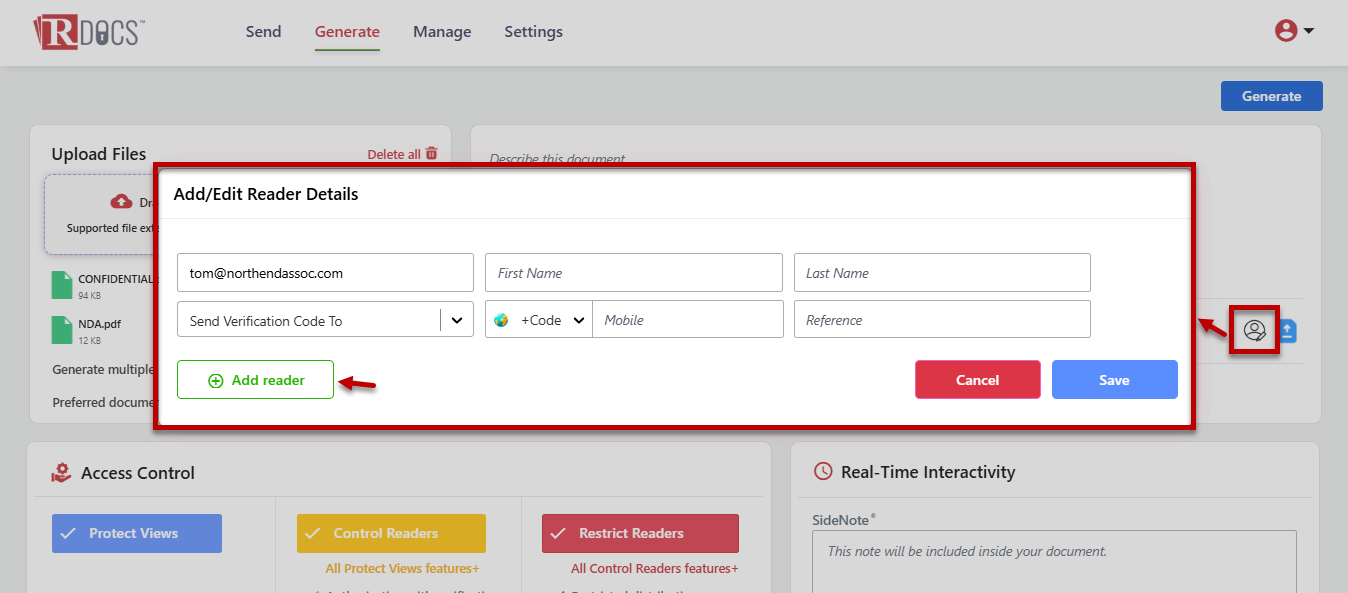Toggle the Restrict Readers option
The width and height of the screenshot is (1348, 593).
pos(640,534)
